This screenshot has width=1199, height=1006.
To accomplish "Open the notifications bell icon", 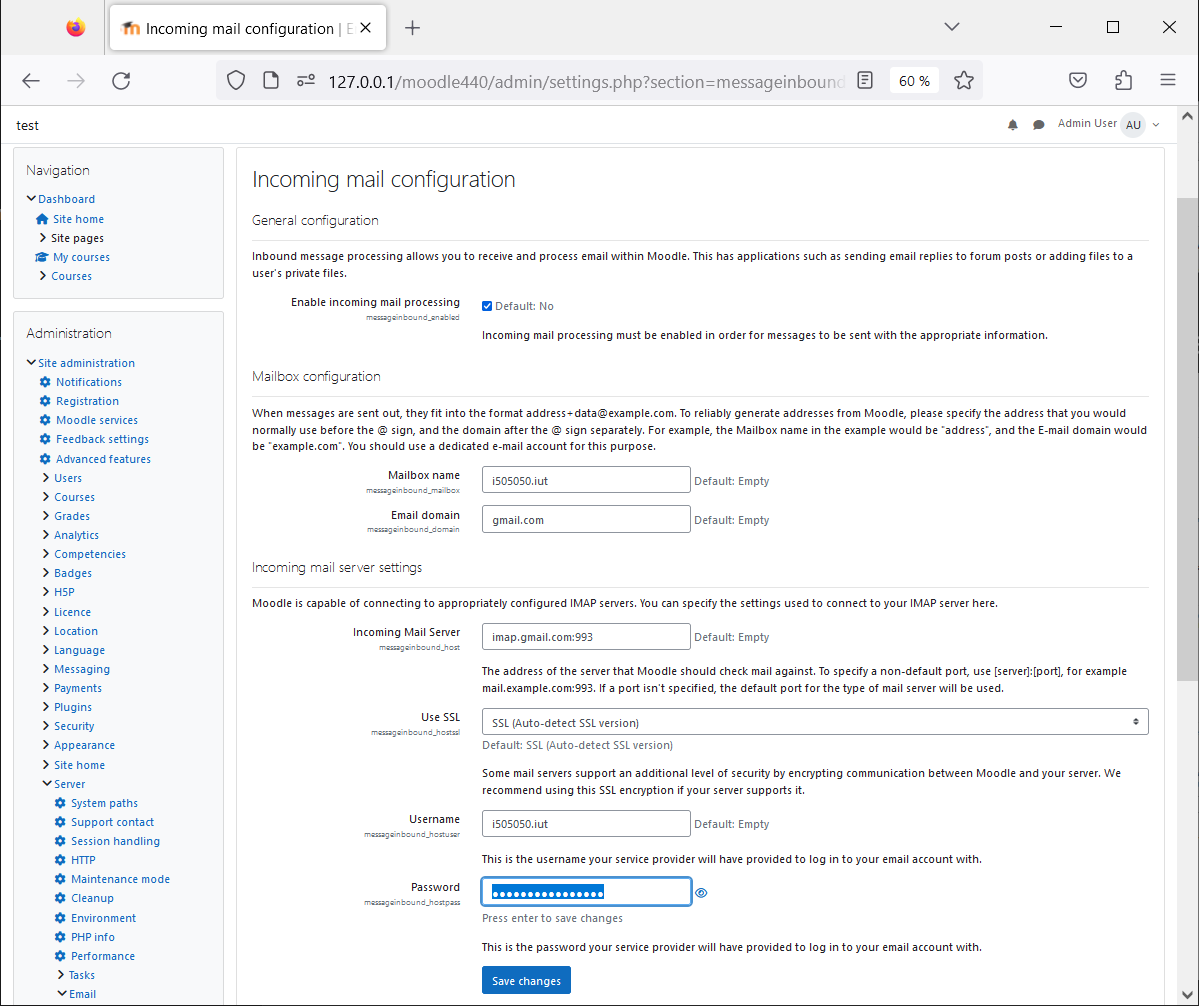I will tap(1012, 125).
